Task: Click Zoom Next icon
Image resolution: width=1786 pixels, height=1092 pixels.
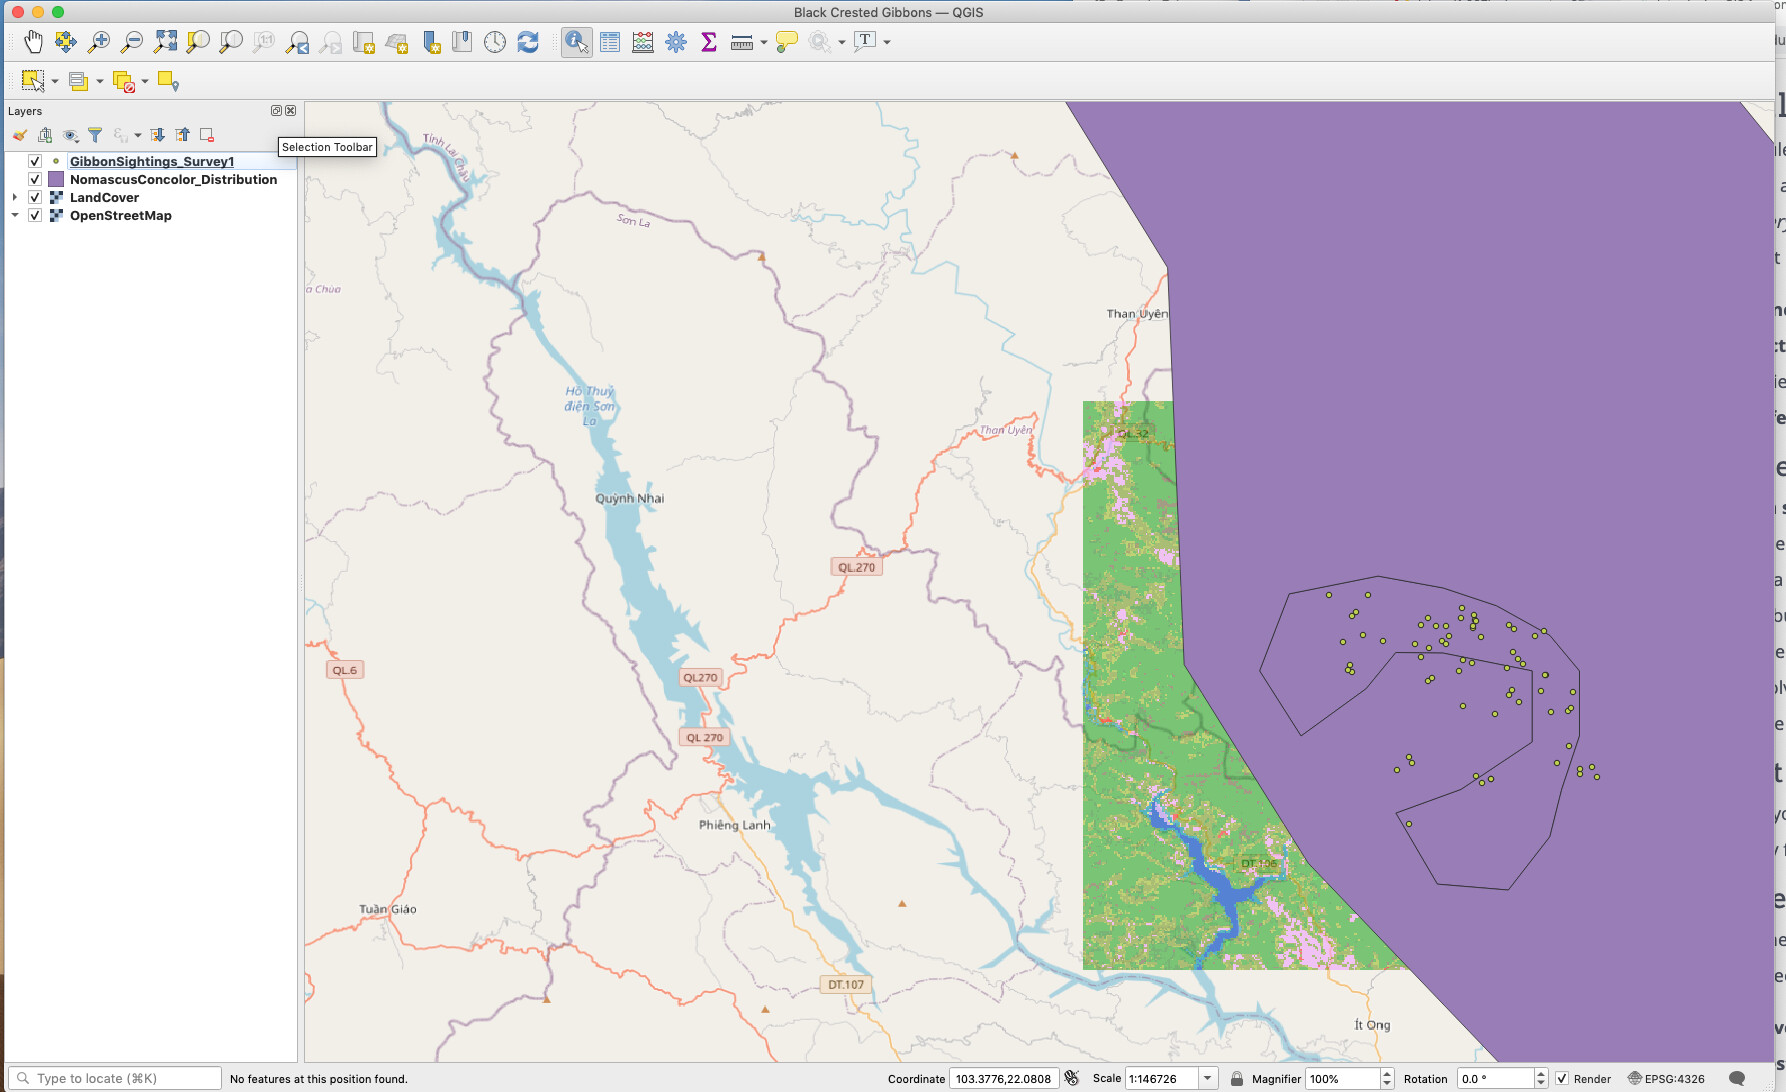Action: (x=331, y=42)
